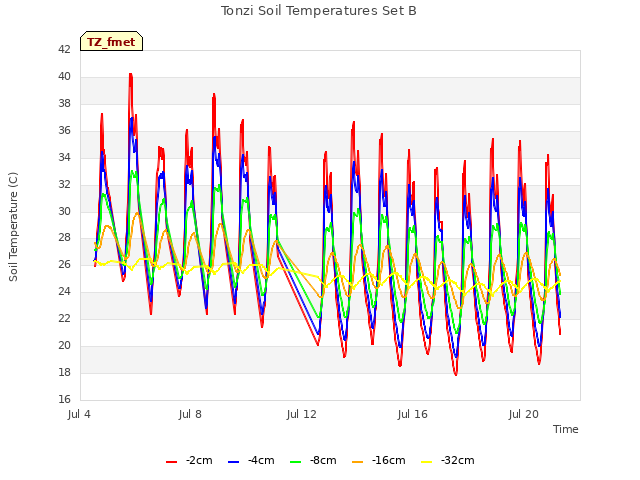Image resolution: width=640 pixels, height=480 pixels.
Task: Click the orange -16cm legend swatch
Action: click(358, 462)
